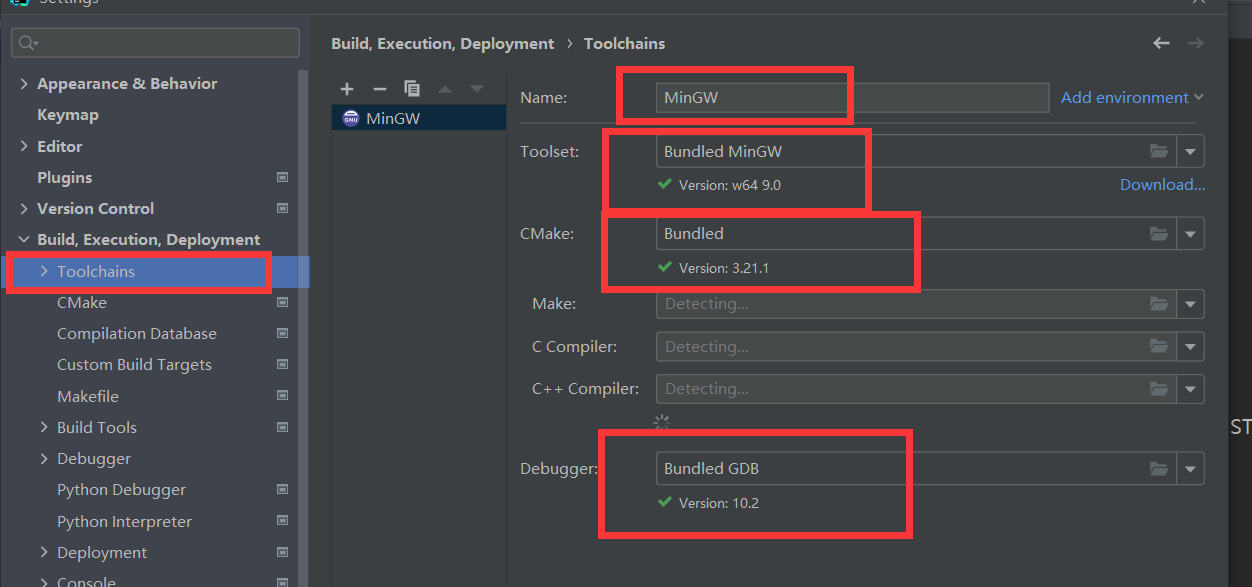The width and height of the screenshot is (1252, 587).
Task: Open the C++ Compiler dropdown arrow
Action: 1190,389
